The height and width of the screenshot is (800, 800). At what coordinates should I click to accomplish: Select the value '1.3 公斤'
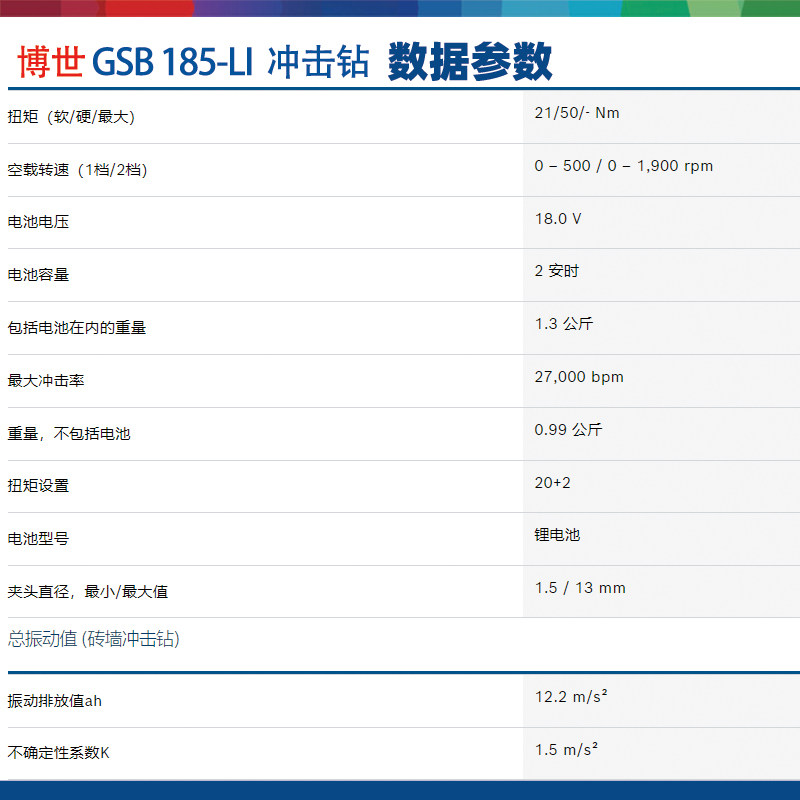[564, 323]
